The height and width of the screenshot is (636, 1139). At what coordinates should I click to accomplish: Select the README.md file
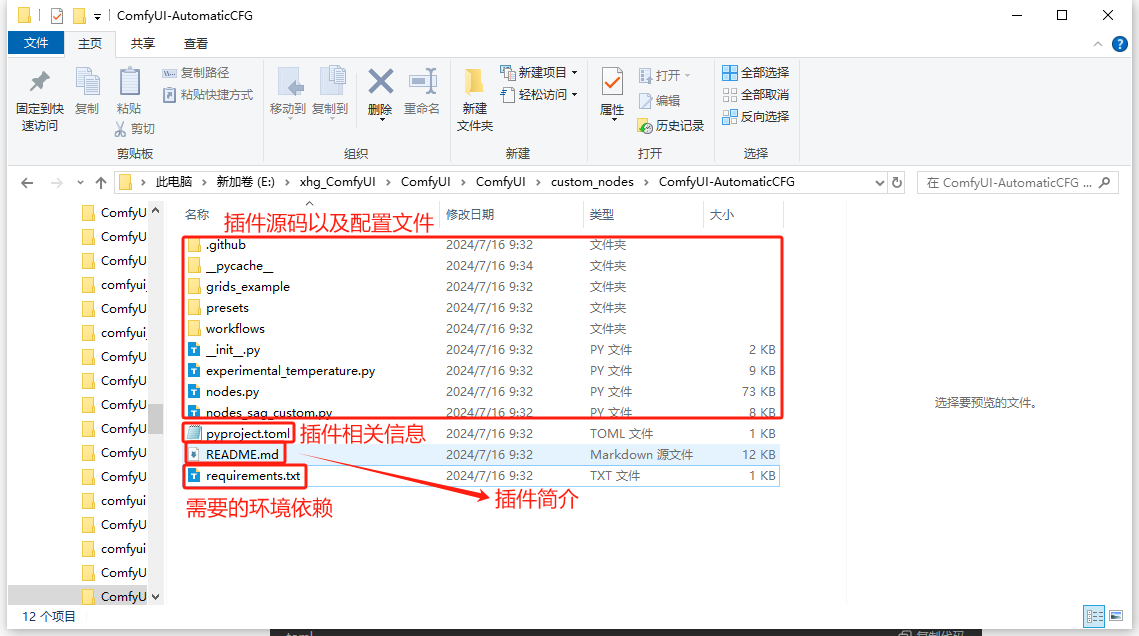pyautogui.click(x=242, y=455)
